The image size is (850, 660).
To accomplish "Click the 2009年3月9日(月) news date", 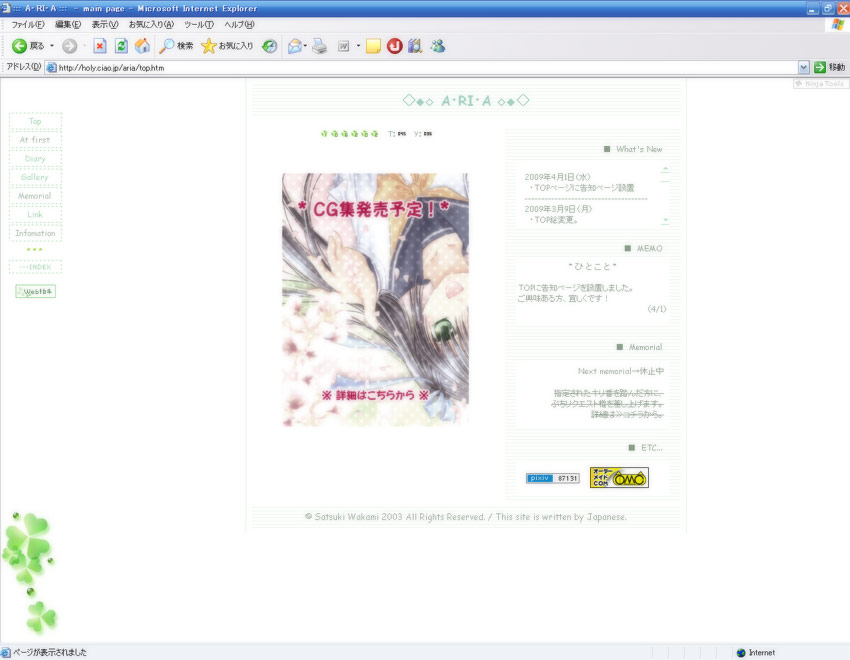I will click(x=558, y=209).
